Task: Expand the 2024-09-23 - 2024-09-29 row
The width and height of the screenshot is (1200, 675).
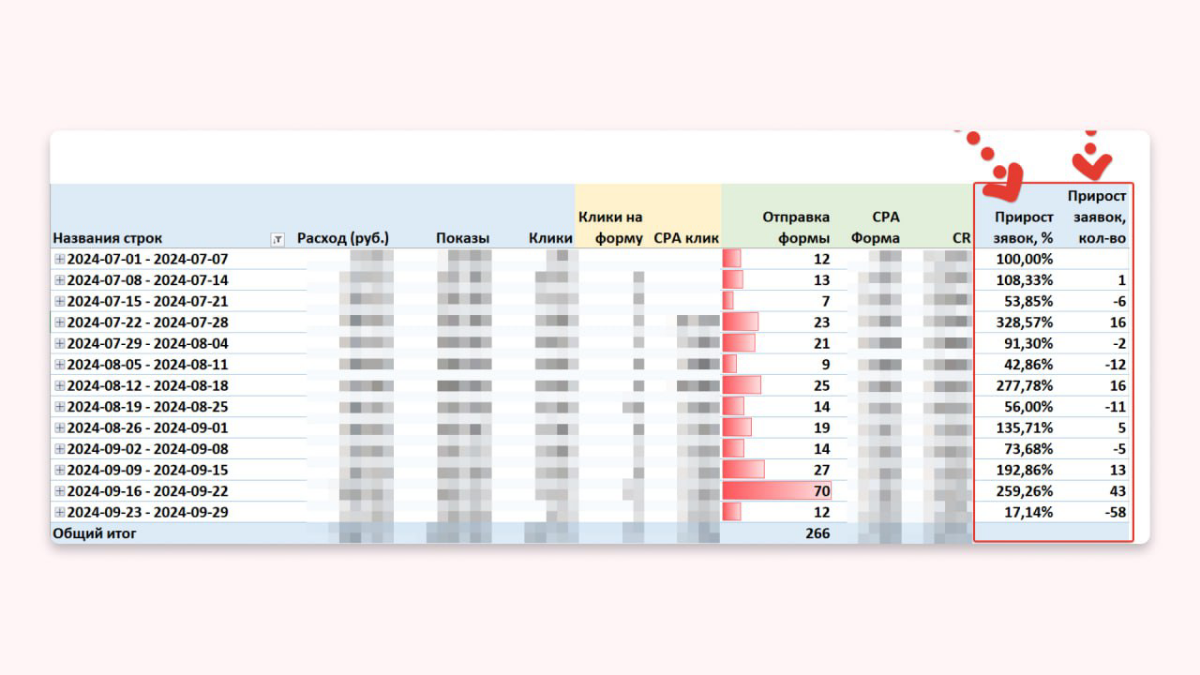Action: [x=59, y=512]
